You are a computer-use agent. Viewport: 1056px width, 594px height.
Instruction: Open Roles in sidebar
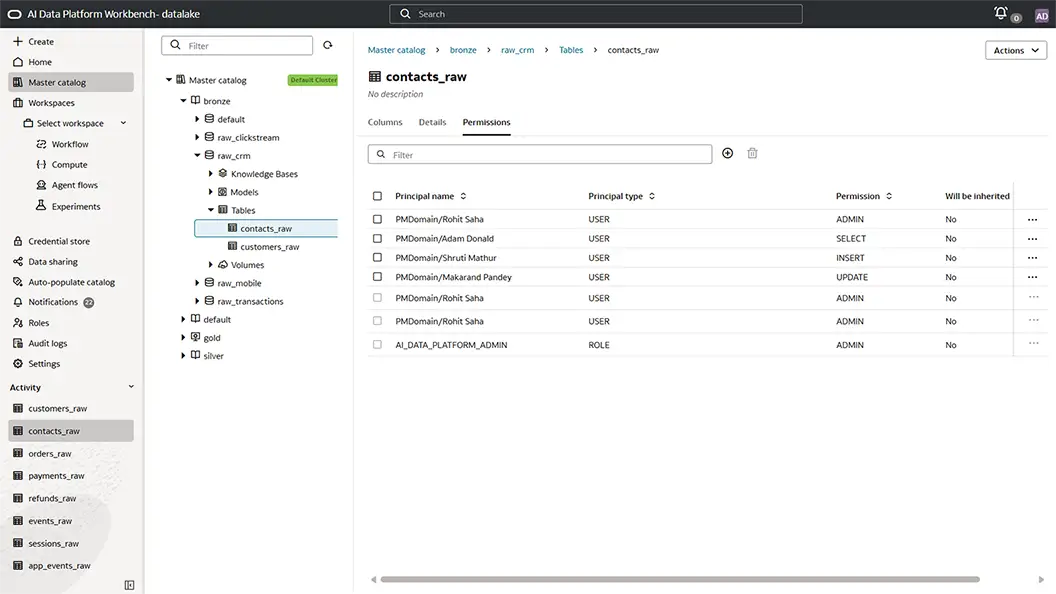(x=38, y=323)
